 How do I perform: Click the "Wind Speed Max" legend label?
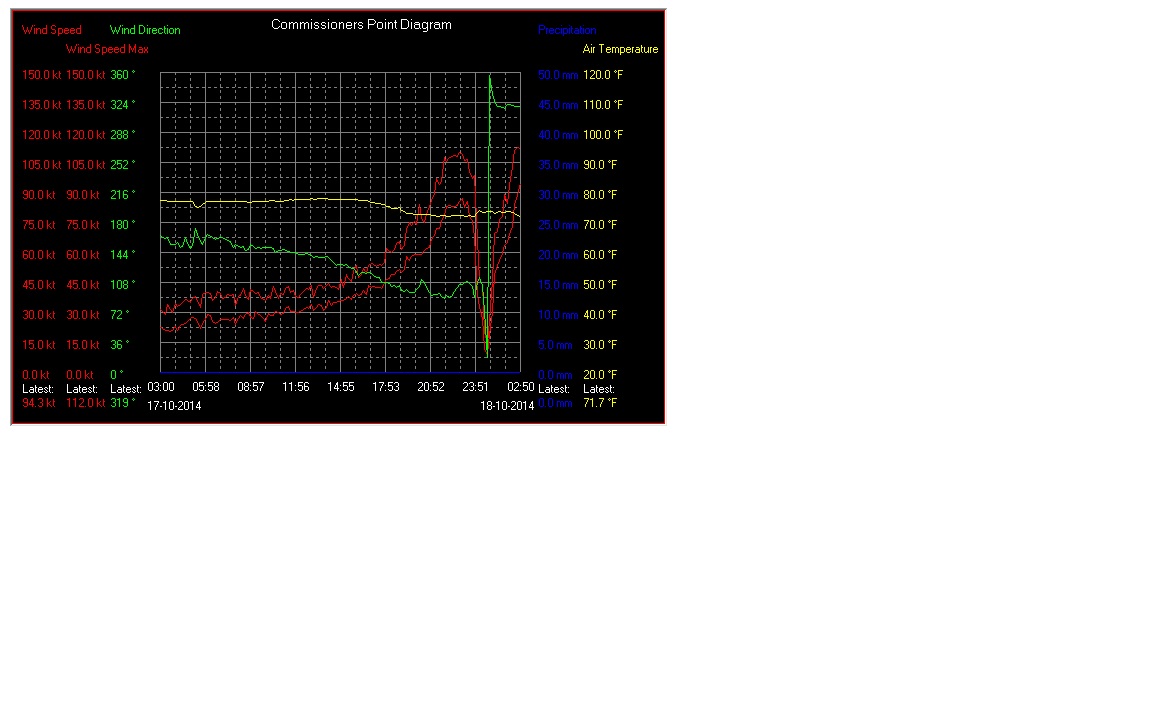pyautogui.click(x=107, y=49)
